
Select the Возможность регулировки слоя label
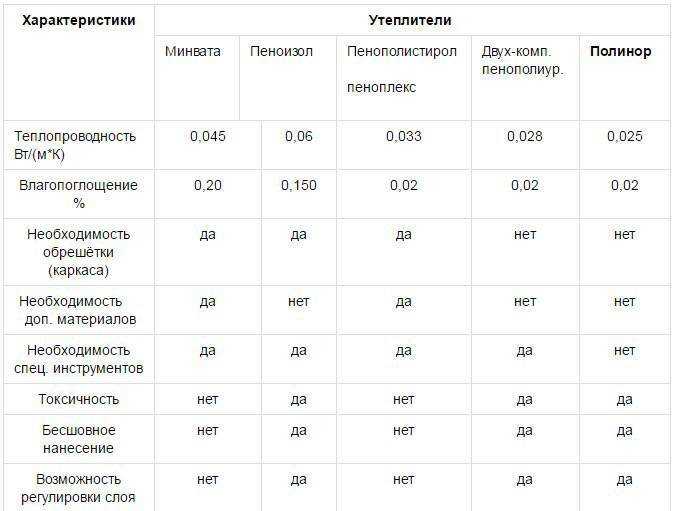tap(78, 488)
